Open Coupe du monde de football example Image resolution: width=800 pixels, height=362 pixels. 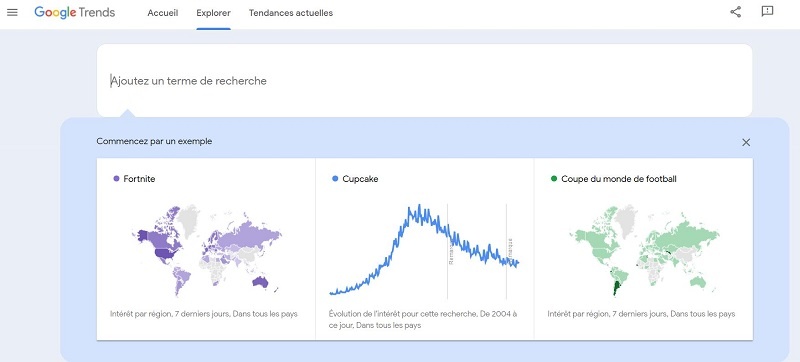619,179
